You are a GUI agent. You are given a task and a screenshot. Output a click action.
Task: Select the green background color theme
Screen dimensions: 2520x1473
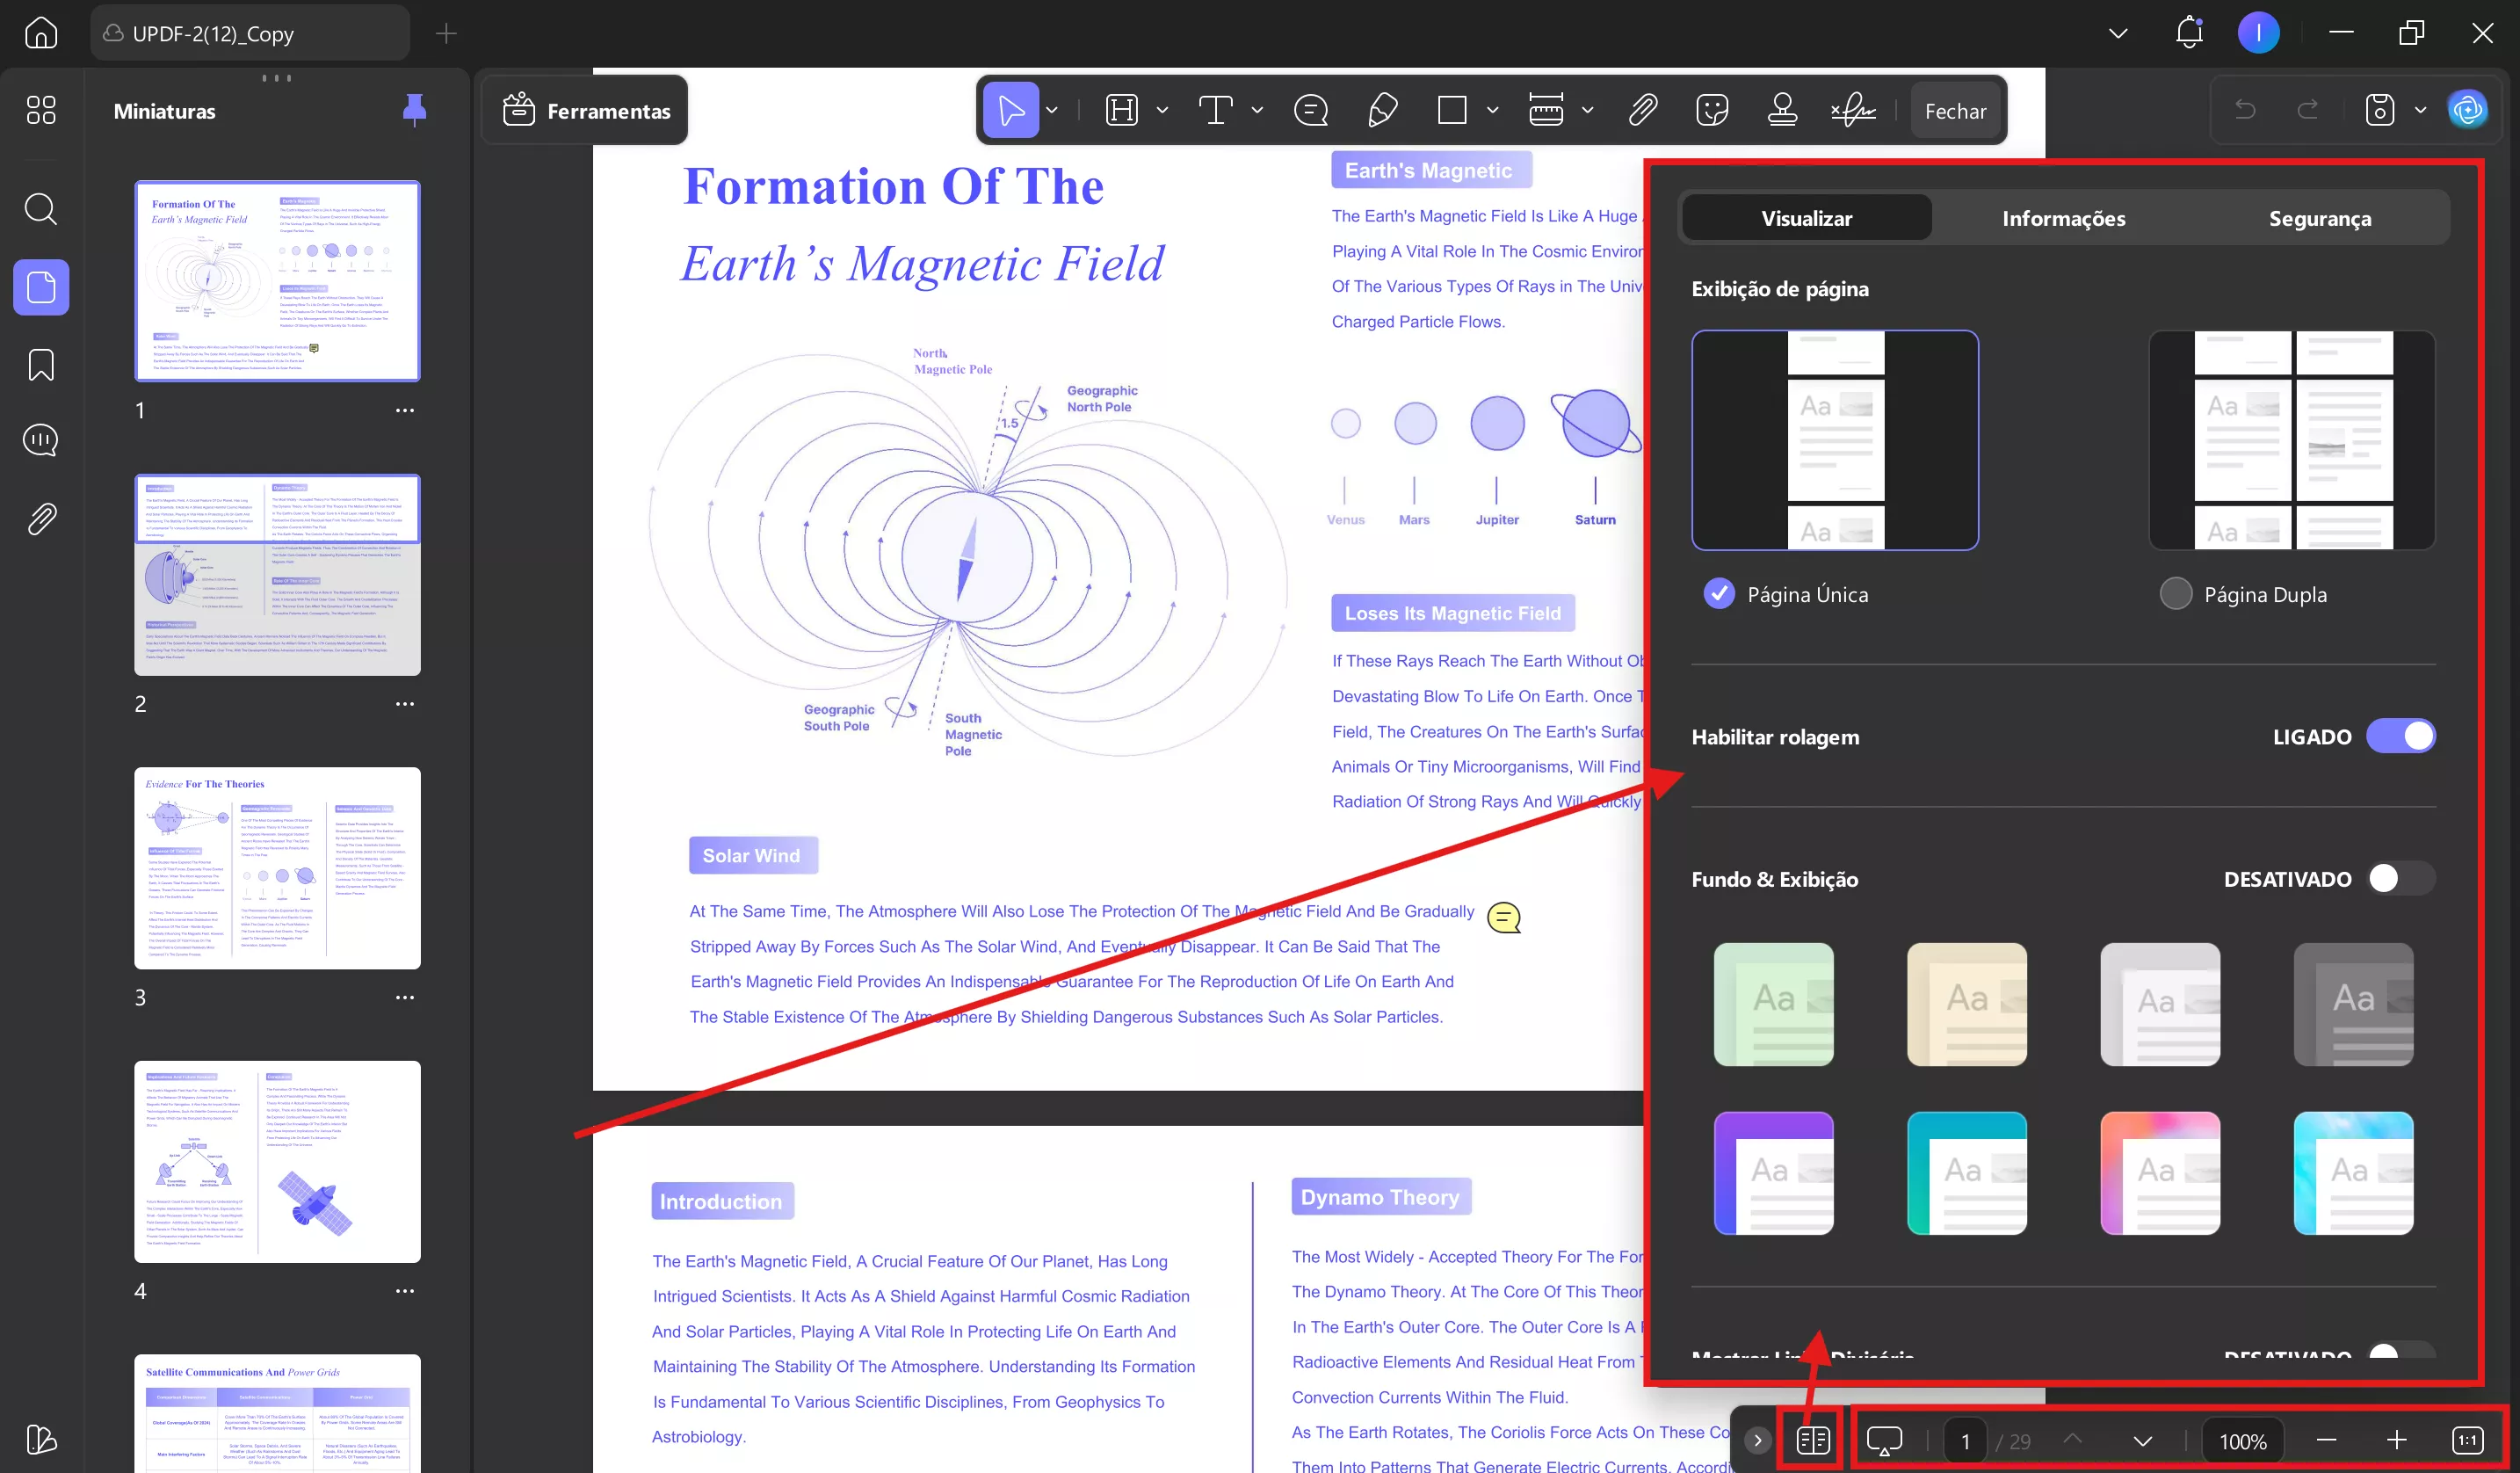(x=1772, y=1005)
